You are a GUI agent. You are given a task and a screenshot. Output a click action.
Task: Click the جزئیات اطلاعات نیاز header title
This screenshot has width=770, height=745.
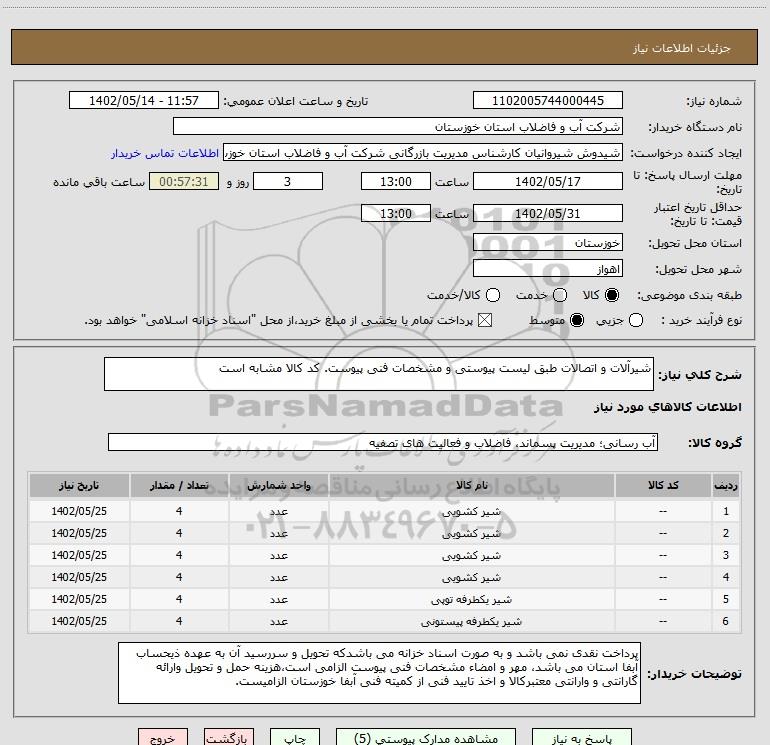[x=682, y=48]
